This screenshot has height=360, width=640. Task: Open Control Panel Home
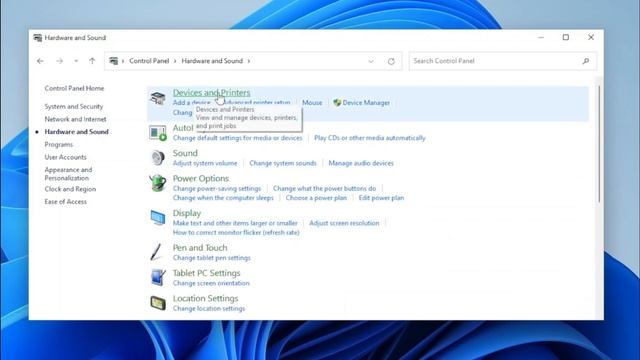point(74,88)
